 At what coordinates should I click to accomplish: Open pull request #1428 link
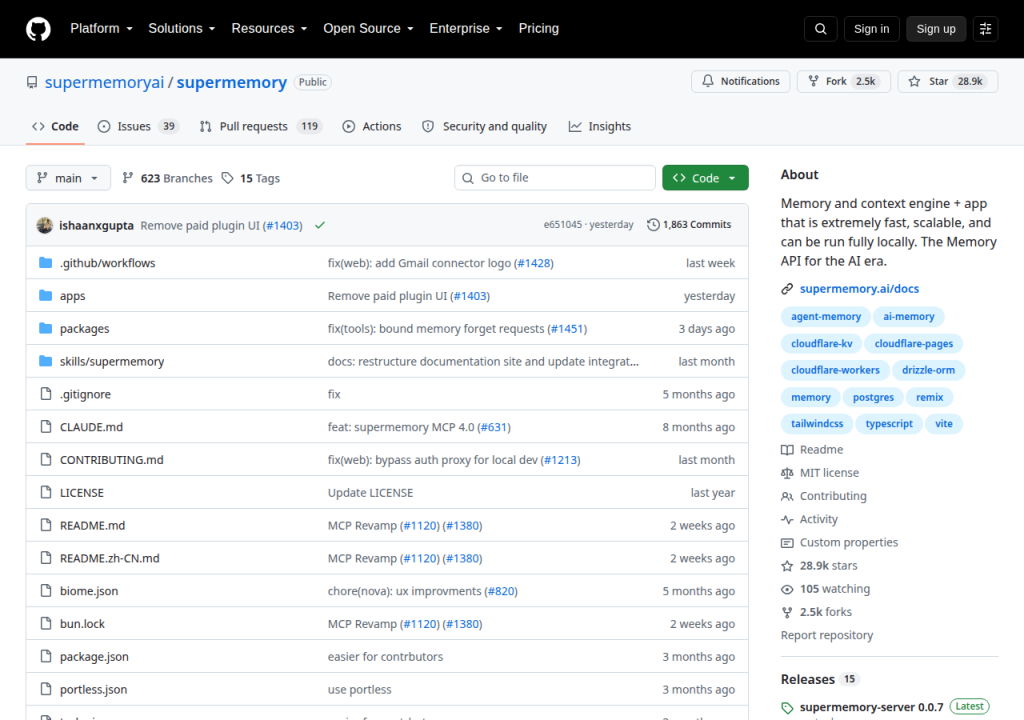[534, 263]
